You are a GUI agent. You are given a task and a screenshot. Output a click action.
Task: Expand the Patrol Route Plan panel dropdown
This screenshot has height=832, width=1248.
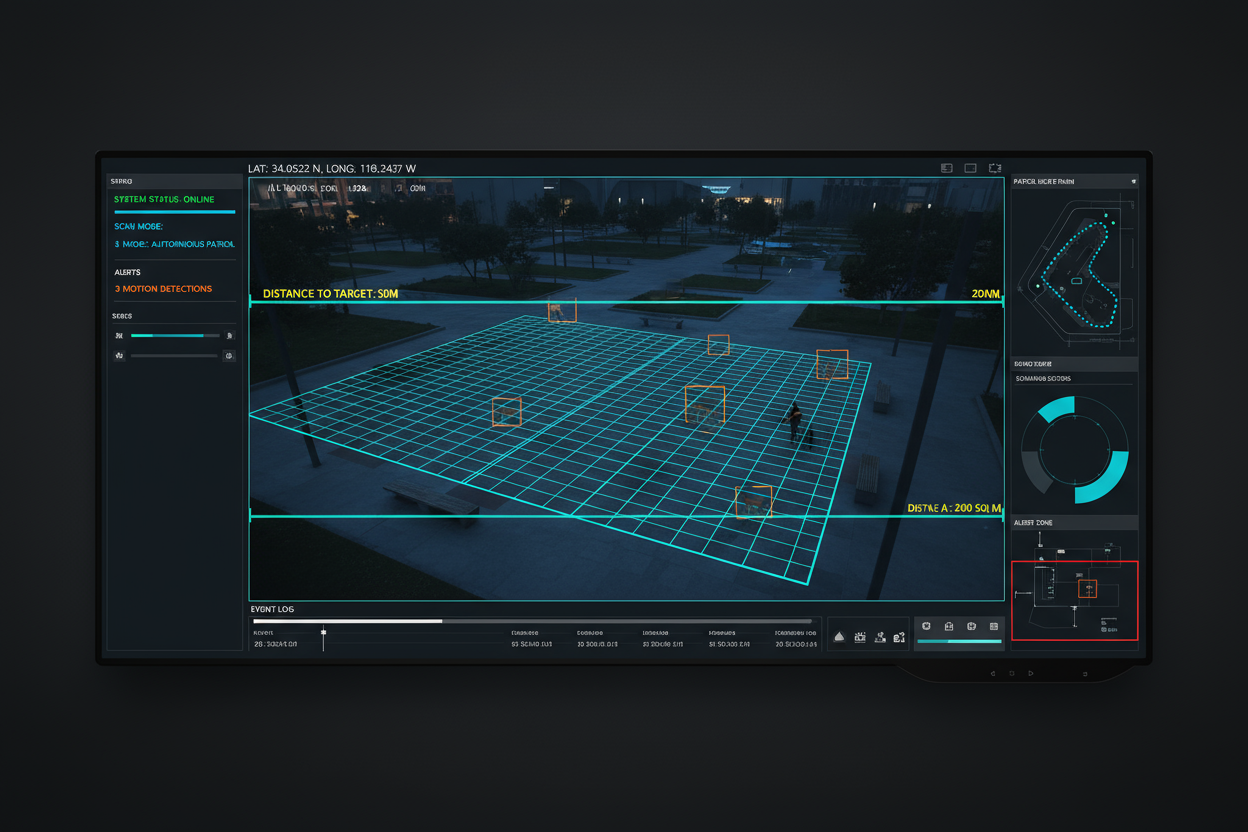click(x=1133, y=181)
